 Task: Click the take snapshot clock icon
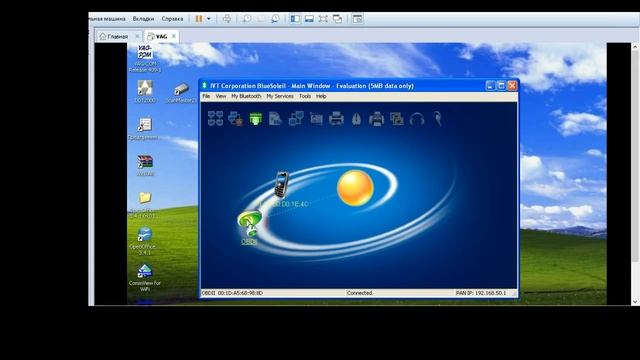247,19
